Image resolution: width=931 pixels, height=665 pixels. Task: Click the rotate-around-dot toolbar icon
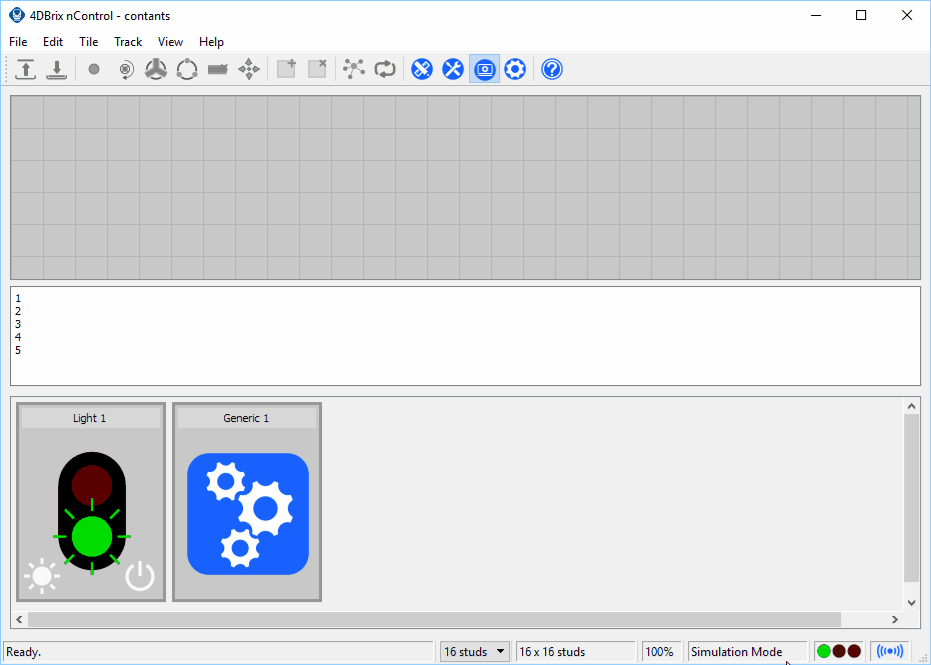click(125, 69)
